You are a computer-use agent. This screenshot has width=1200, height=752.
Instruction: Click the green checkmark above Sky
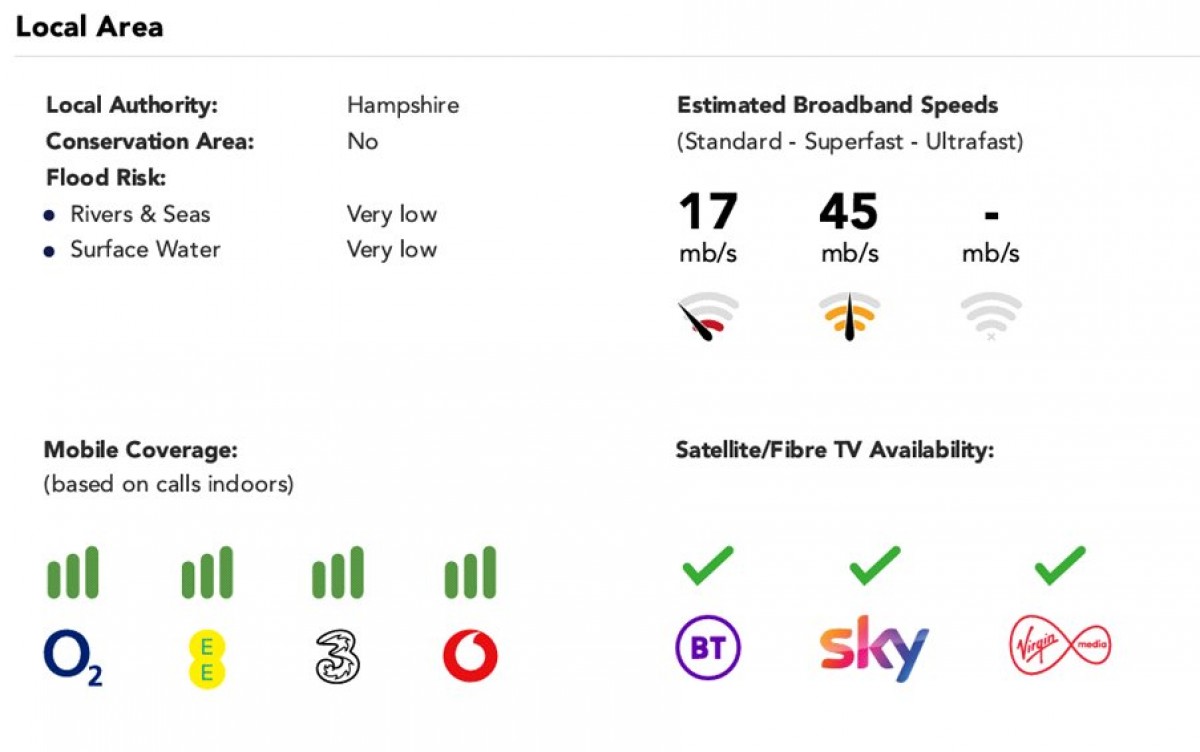coord(875,565)
